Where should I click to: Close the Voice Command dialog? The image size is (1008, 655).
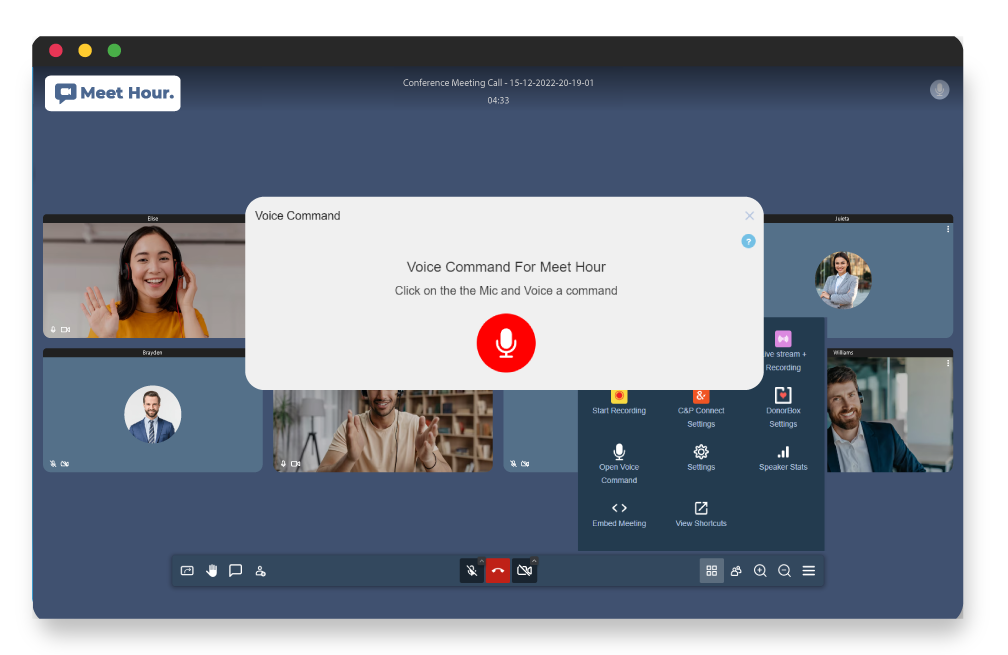749,216
